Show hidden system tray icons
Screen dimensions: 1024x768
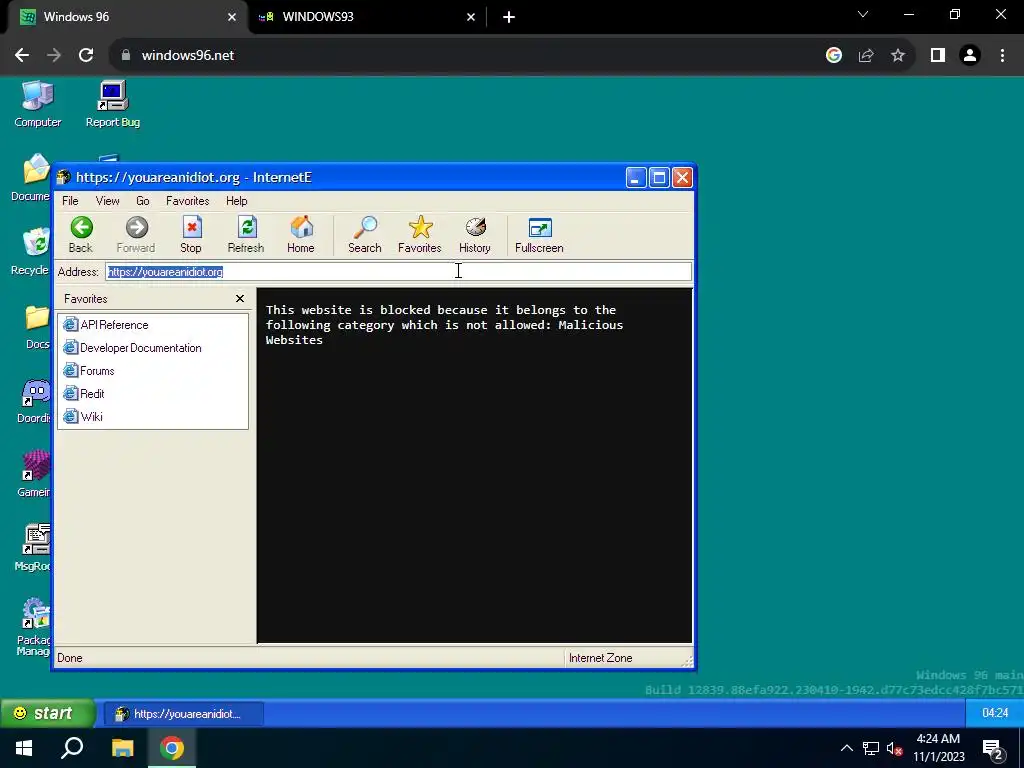[846, 748]
